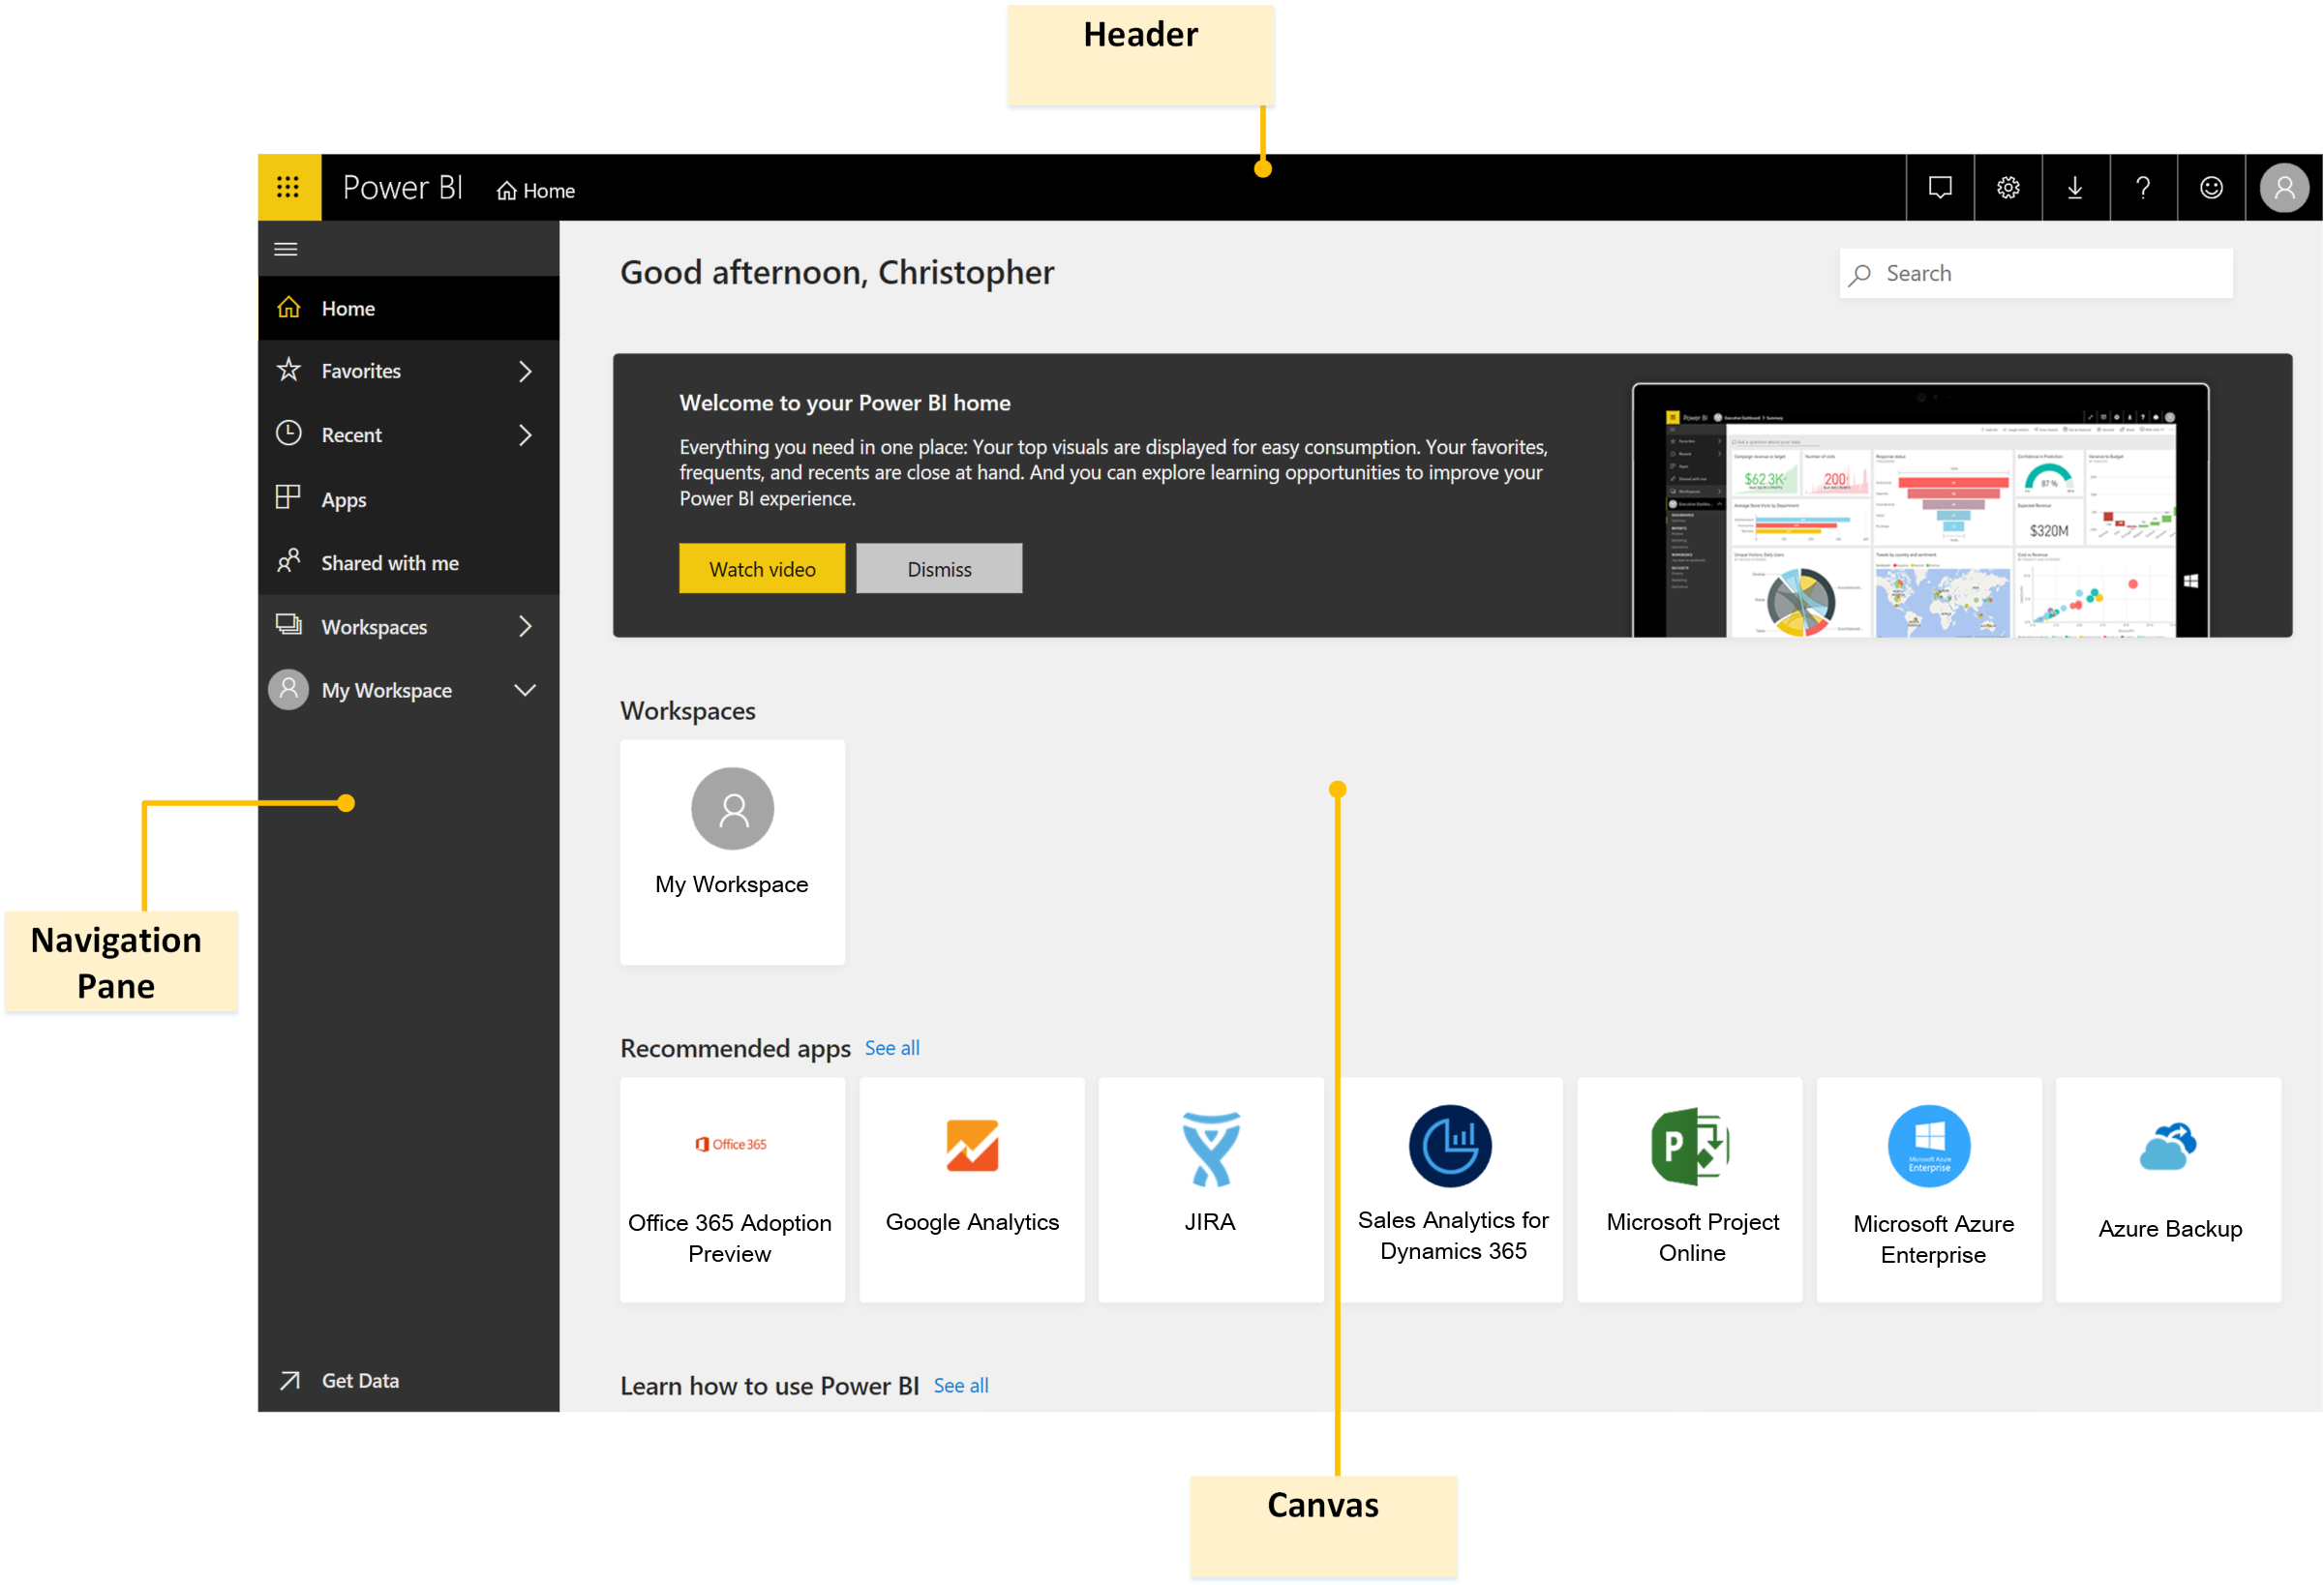This screenshot has width=2324, height=1585.
Task: Click the Watch video button
Action: 762,569
